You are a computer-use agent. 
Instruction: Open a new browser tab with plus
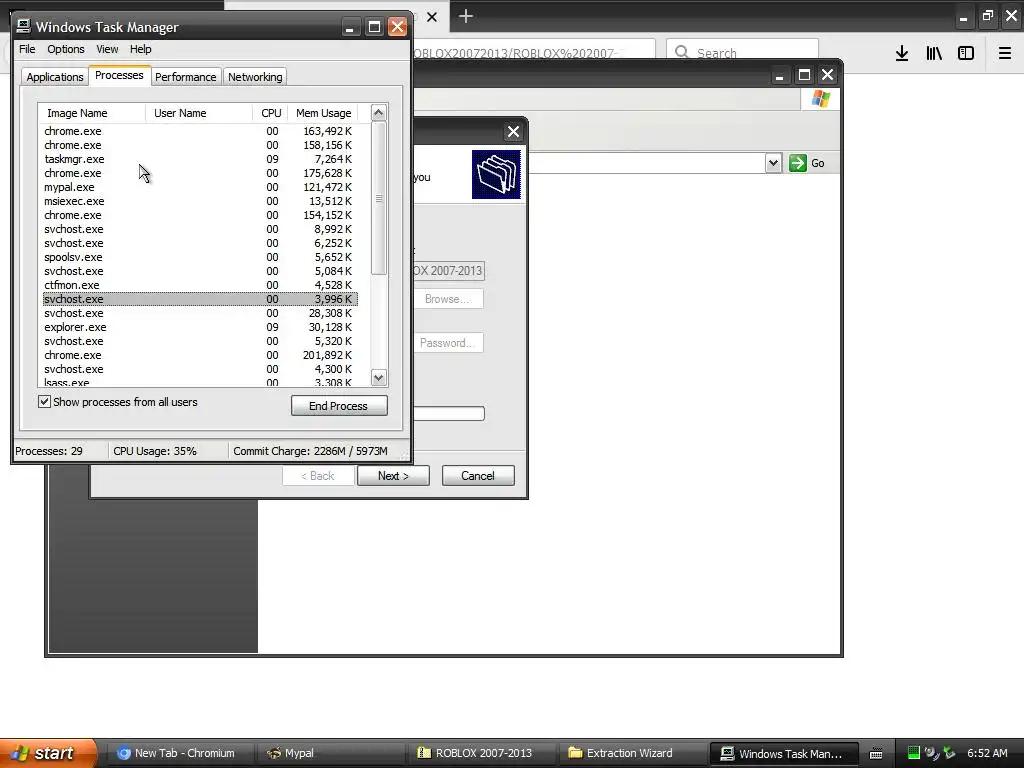(x=466, y=16)
